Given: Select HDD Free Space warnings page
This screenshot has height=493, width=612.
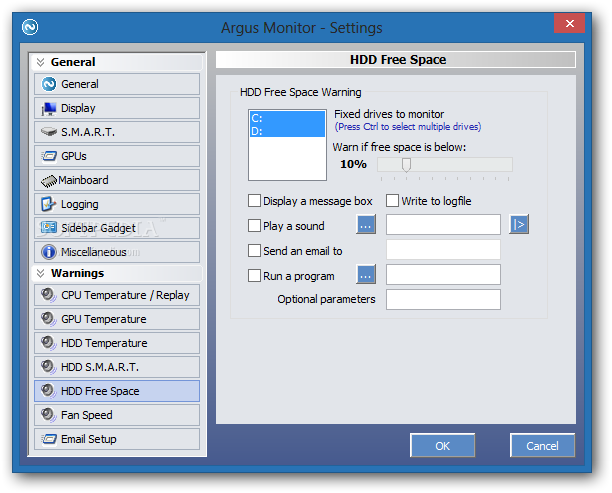Looking at the screenshot, I should click(117, 391).
